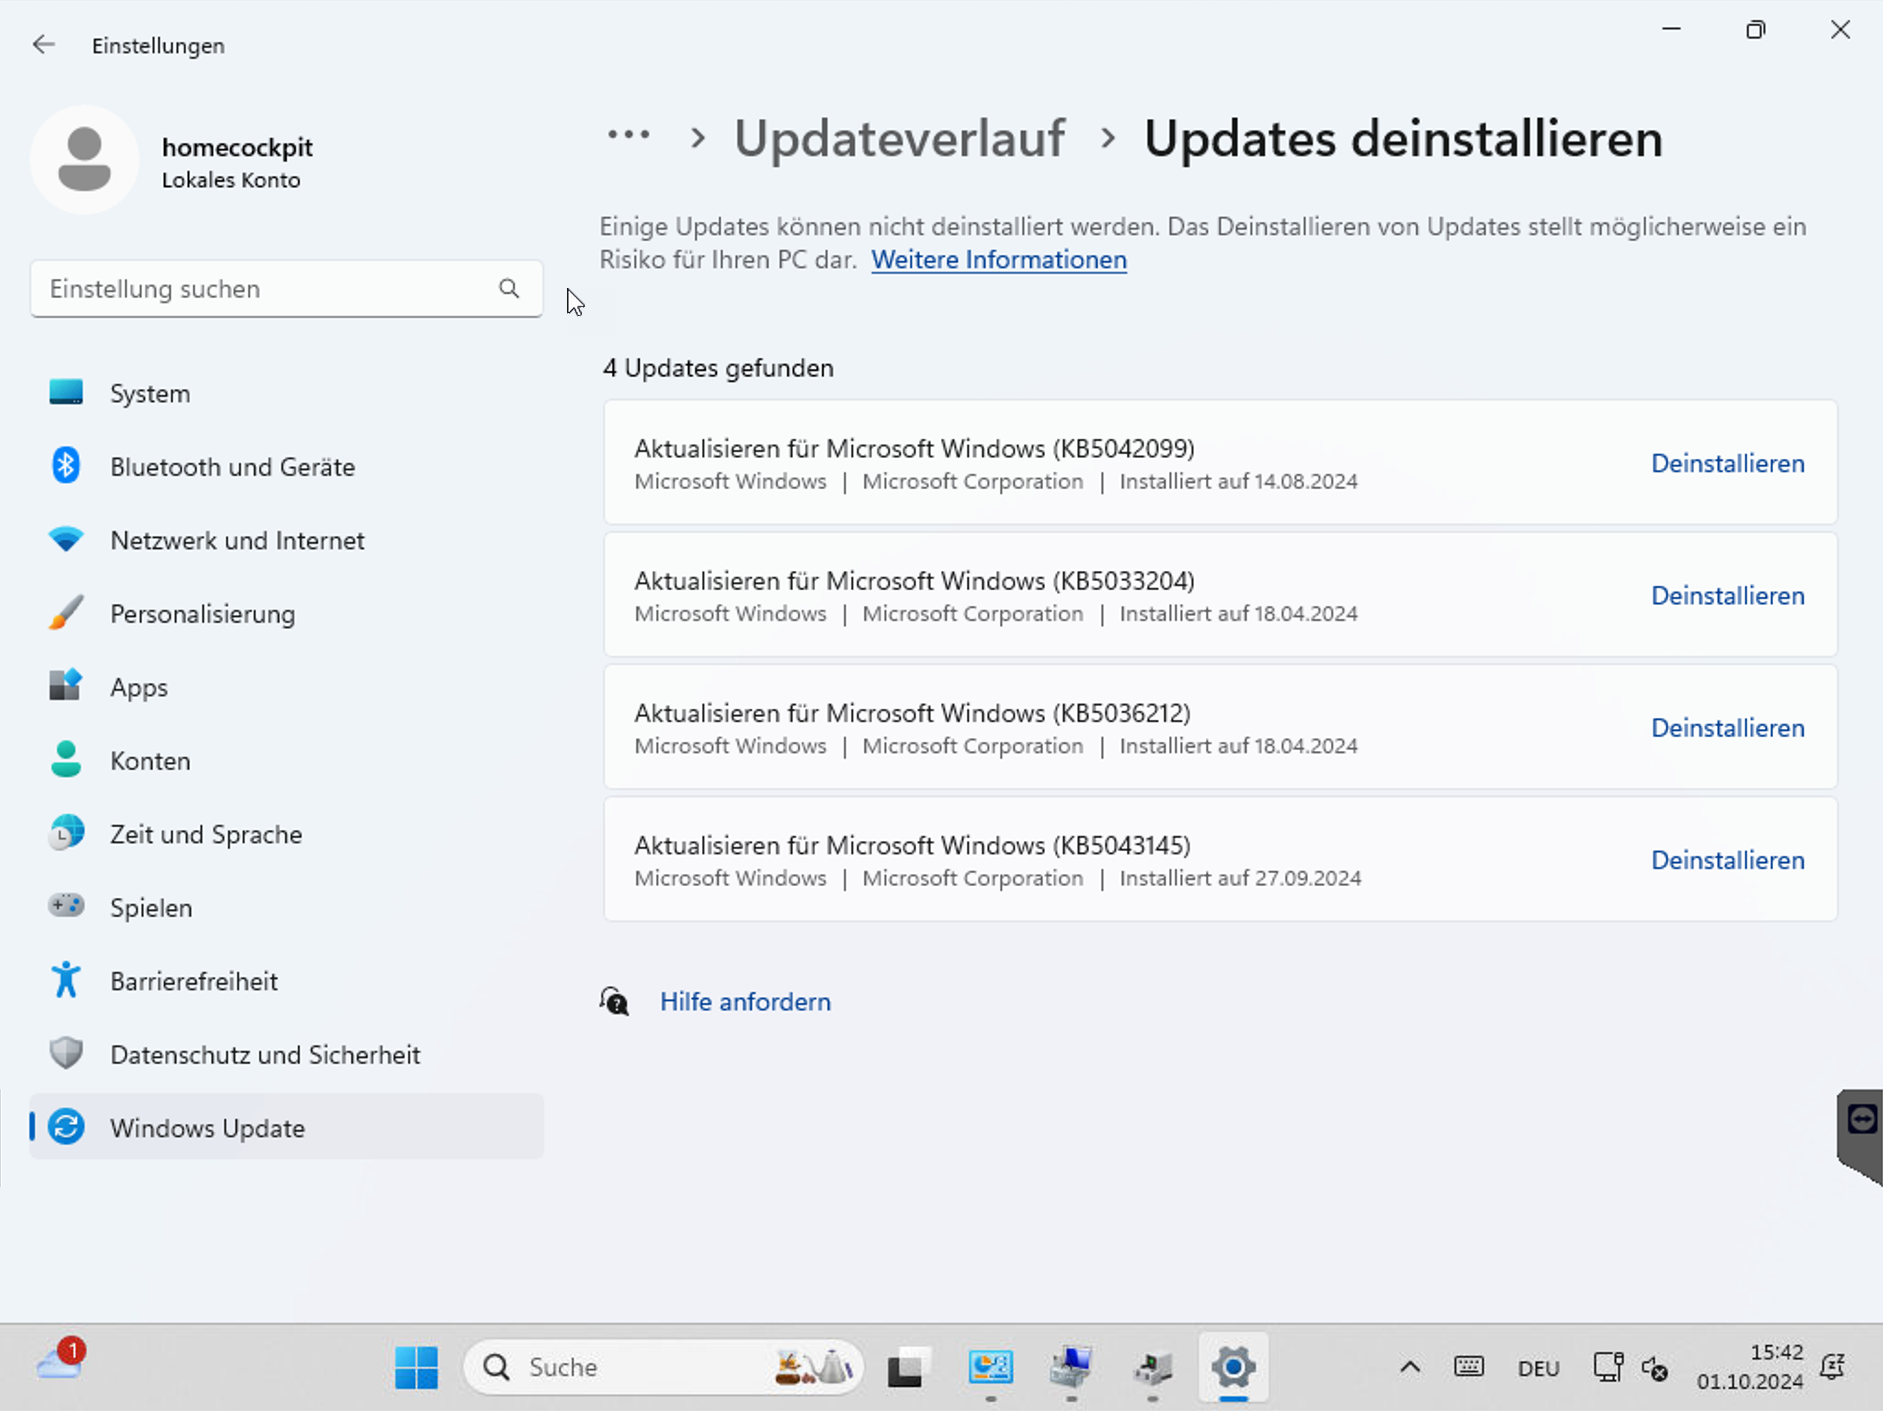Open the Bluetooth und Geräte icon
This screenshot has height=1411, width=1883.
click(x=66, y=466)
